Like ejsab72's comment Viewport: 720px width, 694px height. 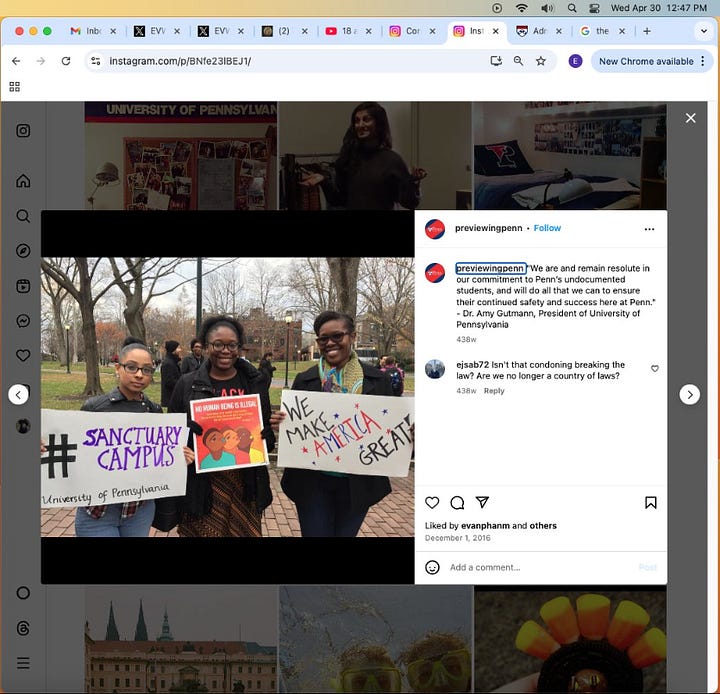click(x=655, y=368)
